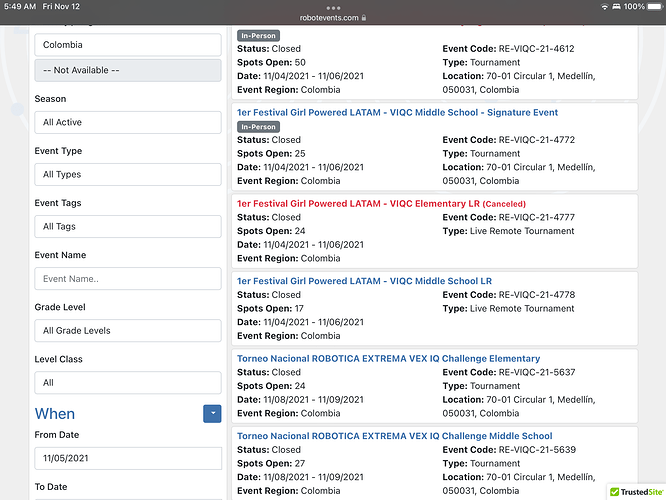Collapse the When section with blue arrow button
666x500 pixels.
(x=212, y=413)
